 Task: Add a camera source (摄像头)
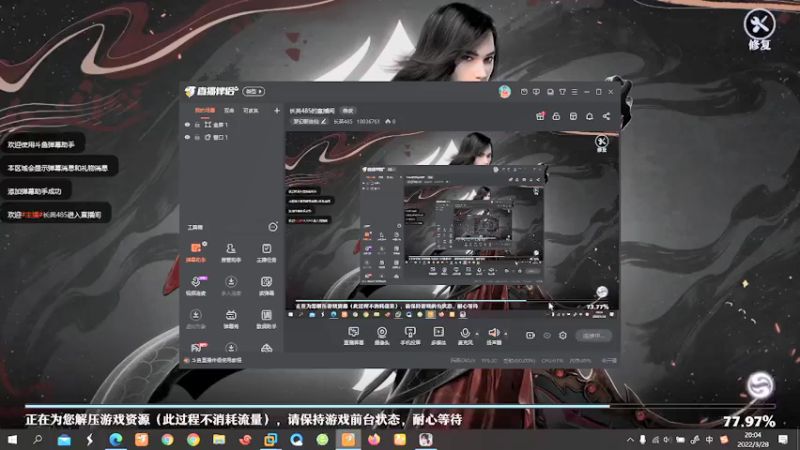point(382,336)
